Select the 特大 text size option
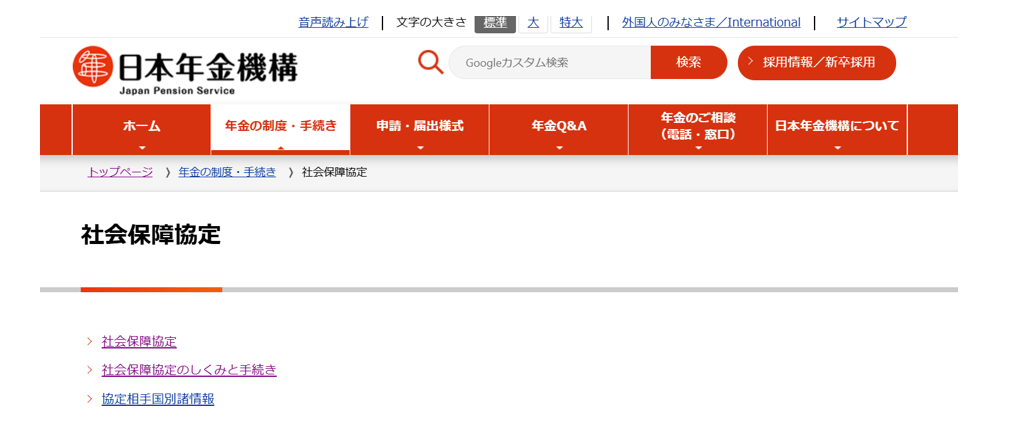This screenshot has width=1014, height=429. point(571,23)
